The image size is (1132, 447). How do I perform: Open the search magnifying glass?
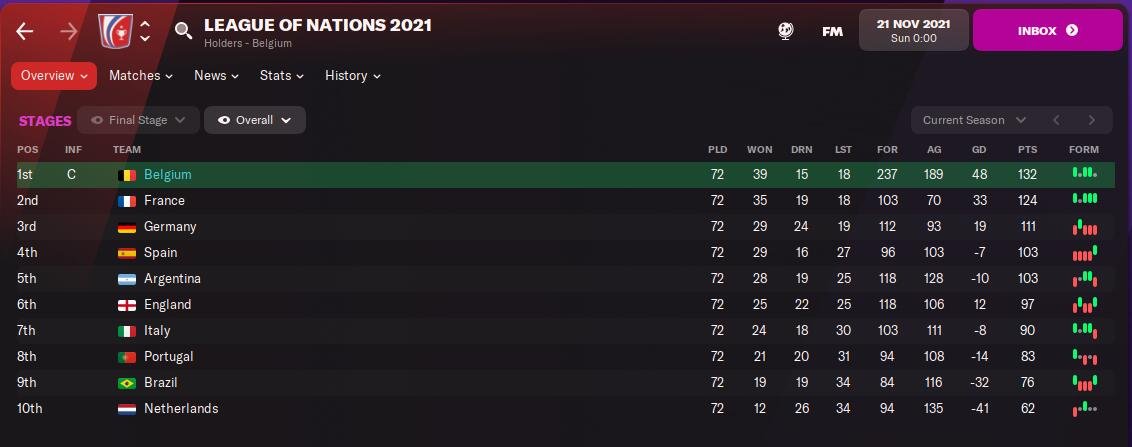[x=183, y=31]
